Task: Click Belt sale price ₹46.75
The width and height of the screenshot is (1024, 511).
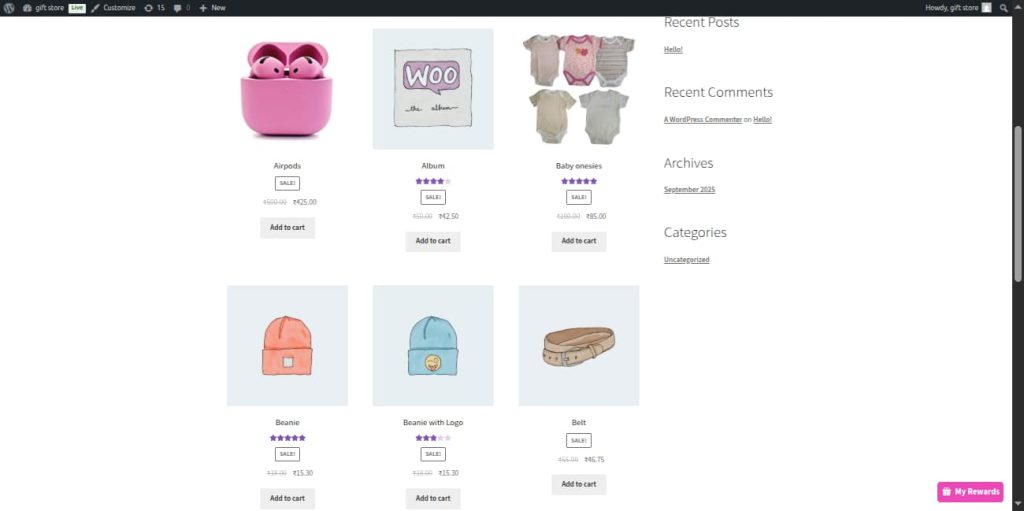Action: [x=594, y=459]
